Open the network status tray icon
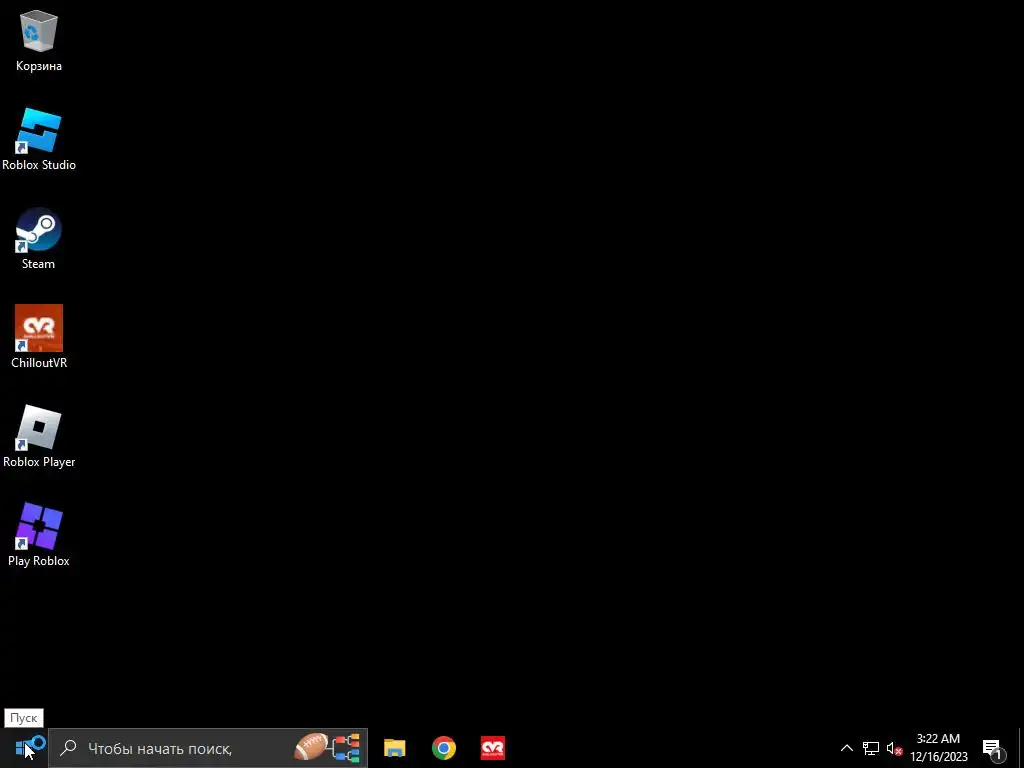The image size is (1024, 768). pos(871,748)
